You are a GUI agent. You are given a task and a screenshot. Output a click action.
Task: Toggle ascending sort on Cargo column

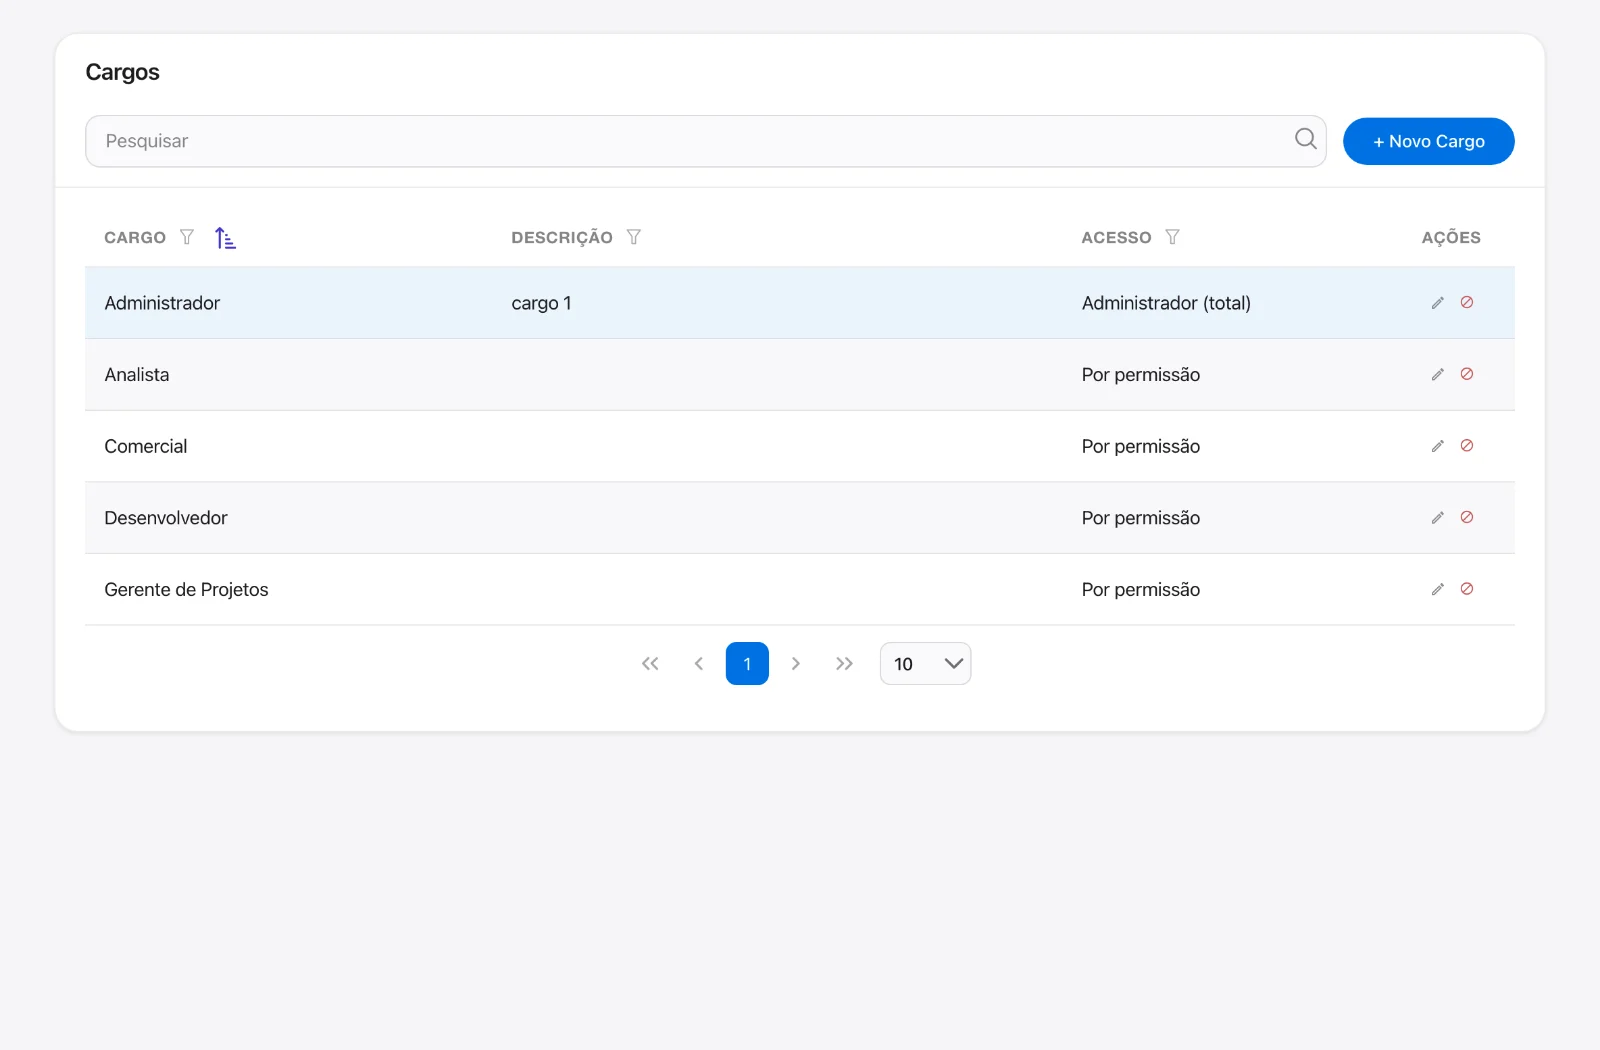coord(225,238)
